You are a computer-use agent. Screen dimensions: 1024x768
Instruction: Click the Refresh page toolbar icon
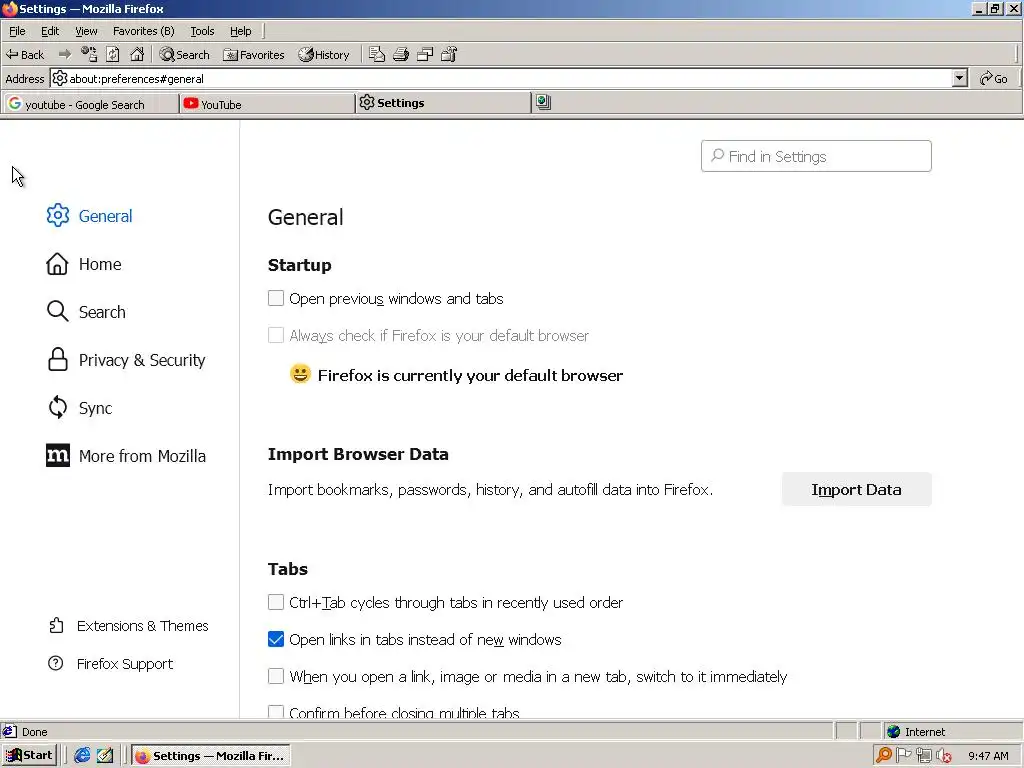click(113, 54)
